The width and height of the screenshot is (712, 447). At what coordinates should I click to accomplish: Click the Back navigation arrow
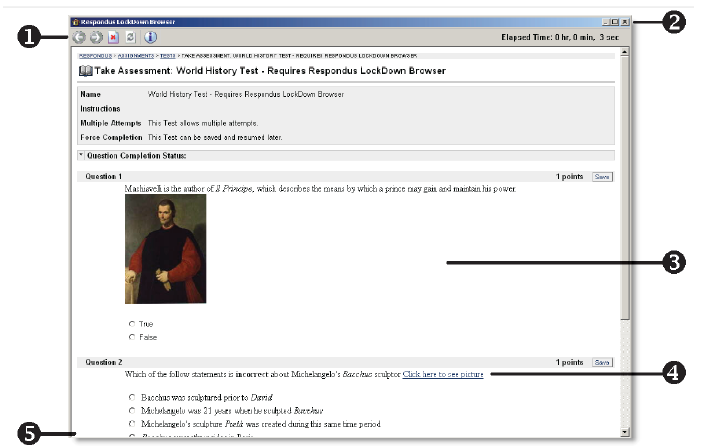[79, 38]
